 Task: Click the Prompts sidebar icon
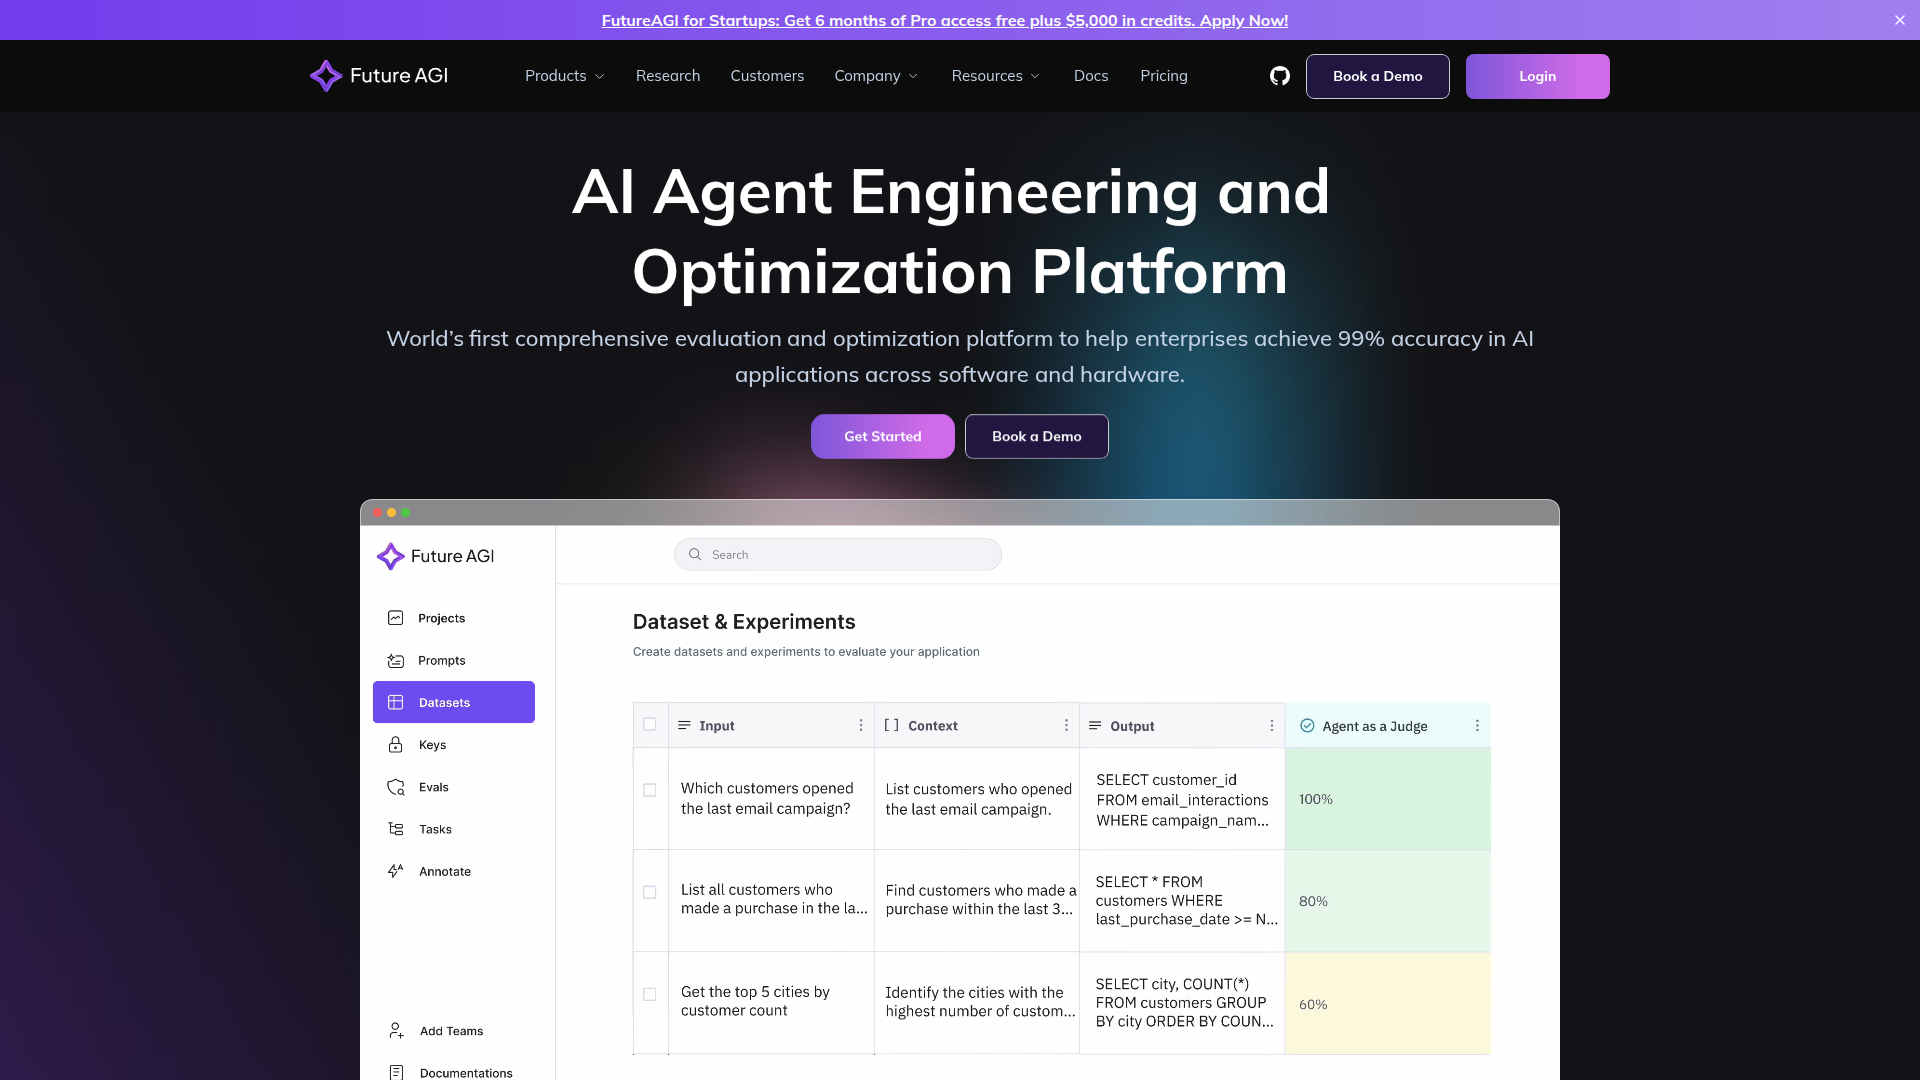click(396, 661)
